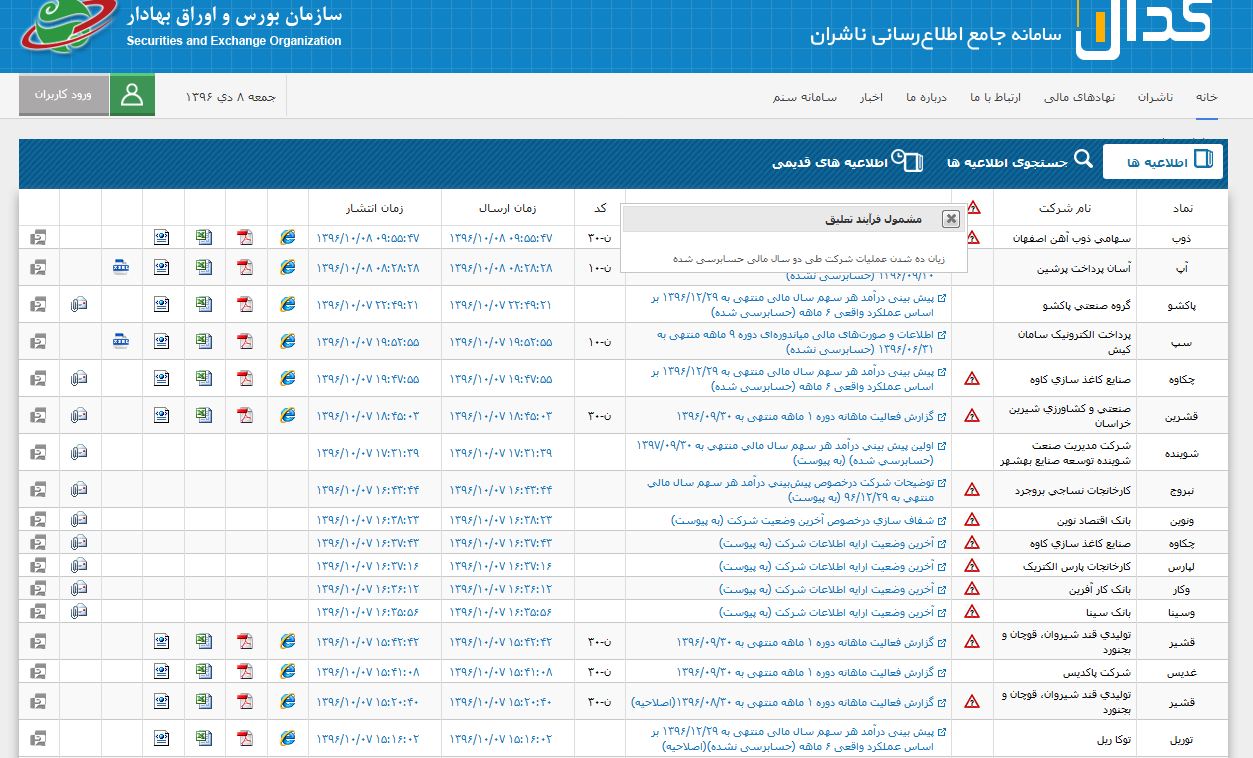Click the وسینا send time ۱۶:۳۵:۵۶
Viewport: 1253px width, 758px height.
point(501,612)
